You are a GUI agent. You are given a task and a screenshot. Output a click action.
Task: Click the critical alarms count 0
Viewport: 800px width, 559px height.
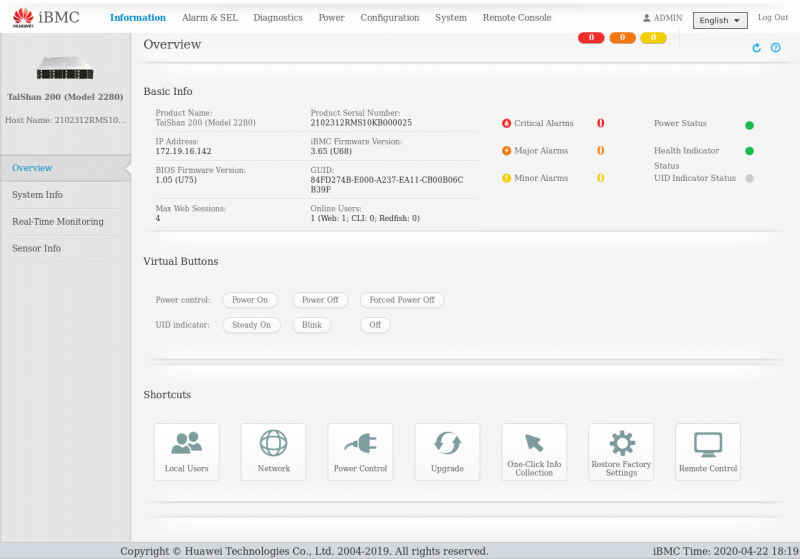pos(601,123)
